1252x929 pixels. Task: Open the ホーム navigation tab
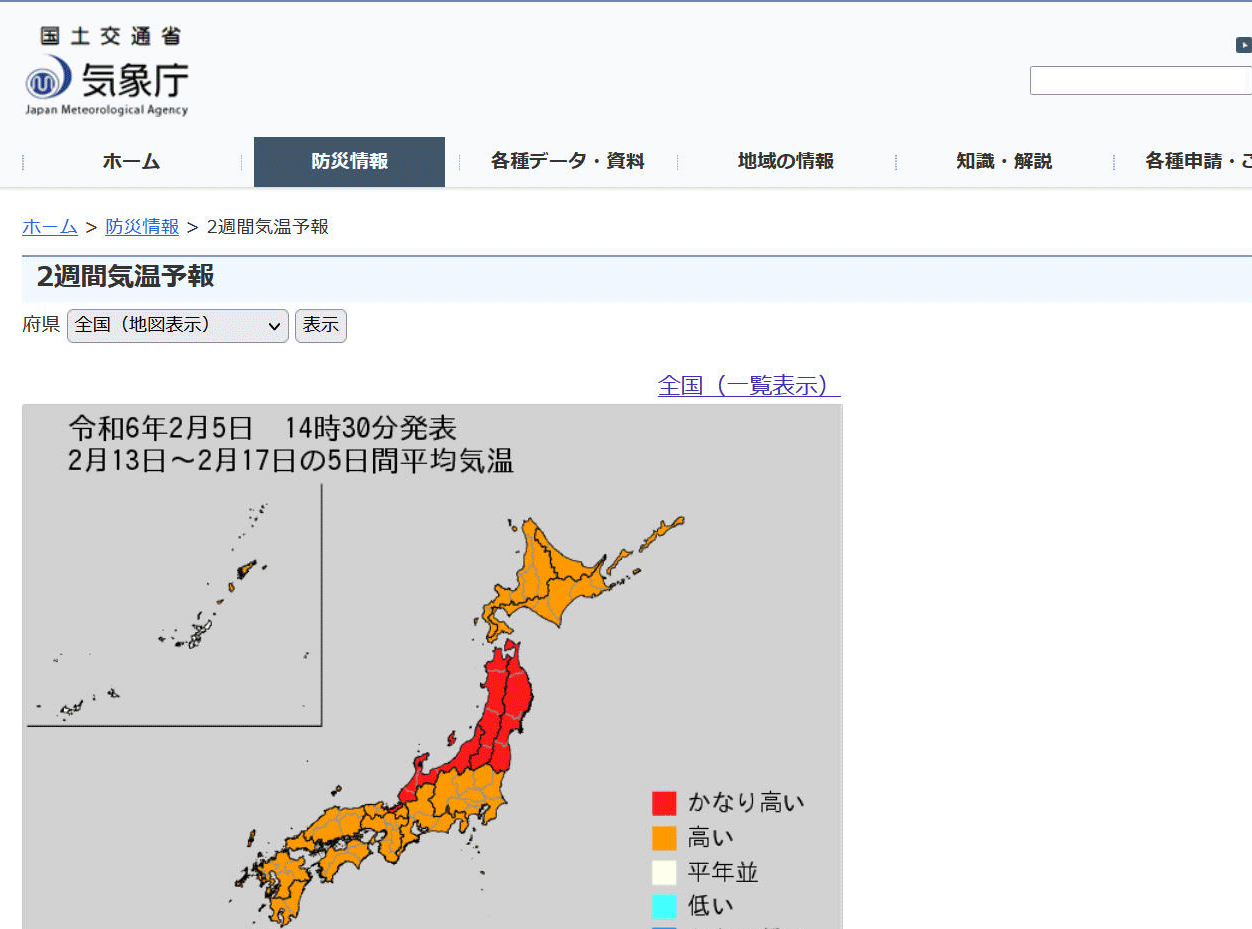tap(131, 161)
